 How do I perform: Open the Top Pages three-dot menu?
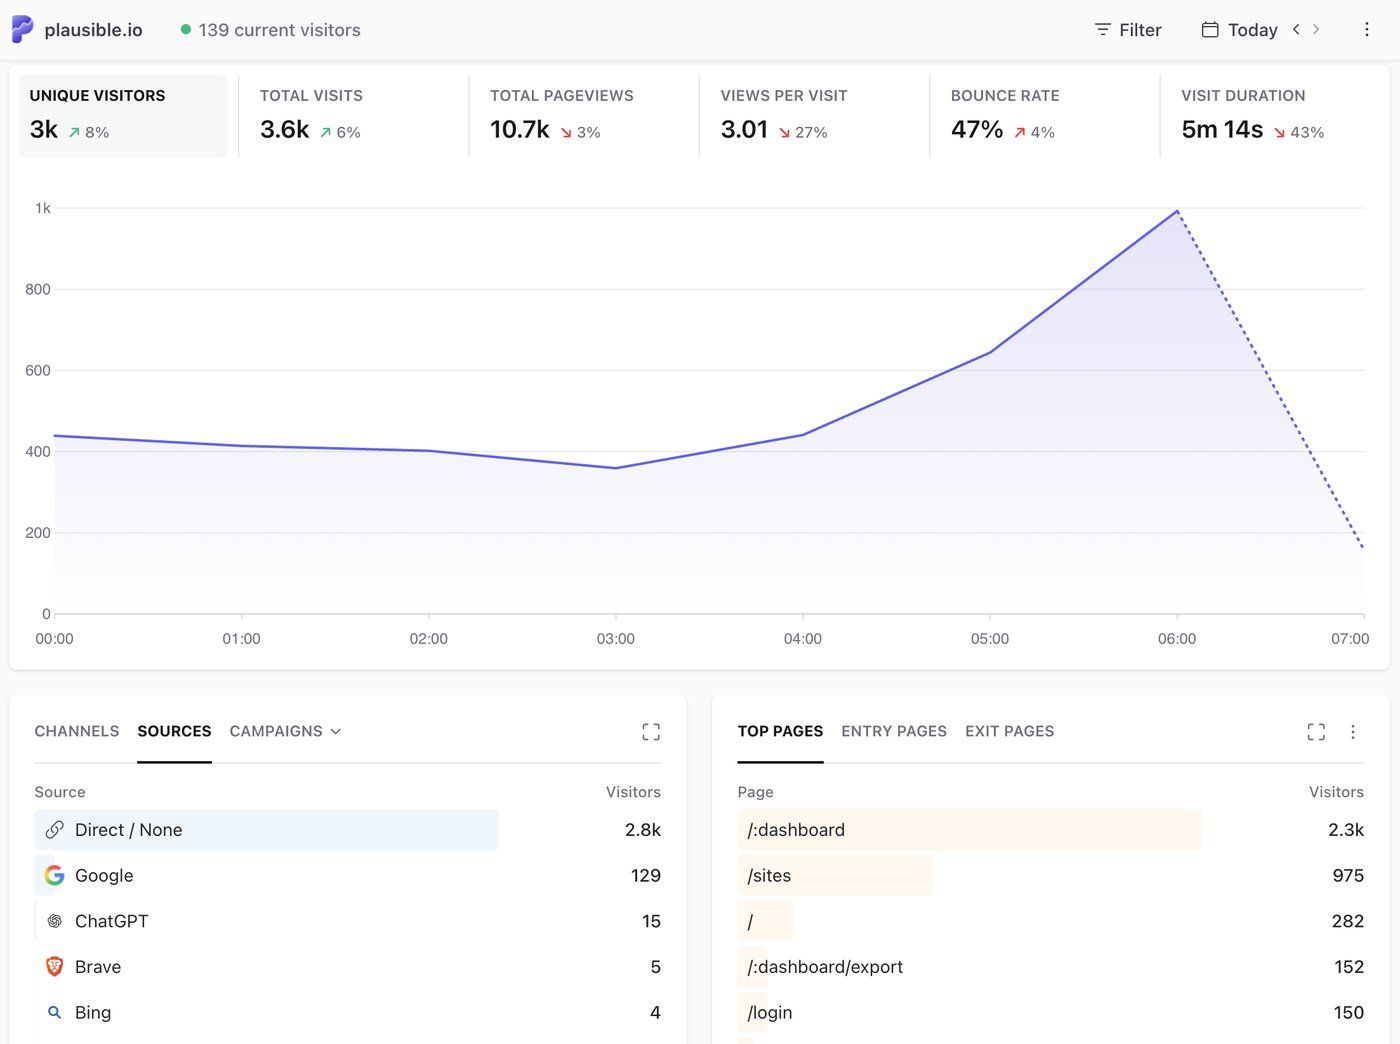point(1353,732)
